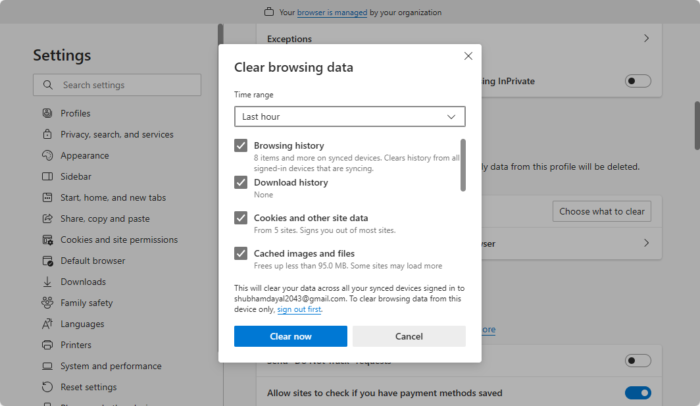Click the dialog's vertical scrollbar

(x=462, y=165)
